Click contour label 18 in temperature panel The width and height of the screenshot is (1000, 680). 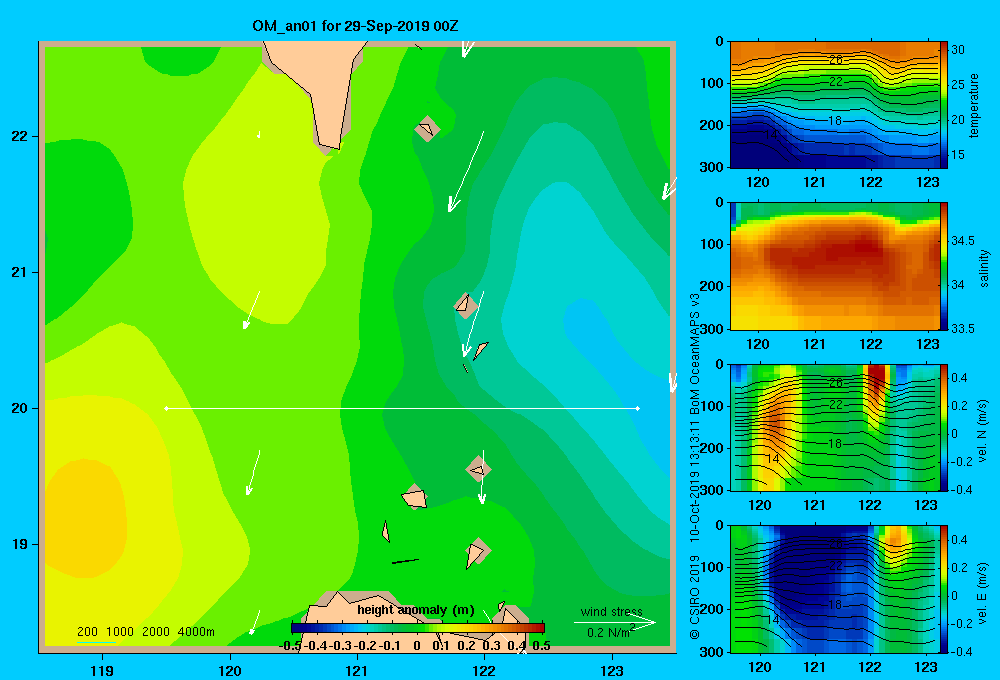pos(835,121)
